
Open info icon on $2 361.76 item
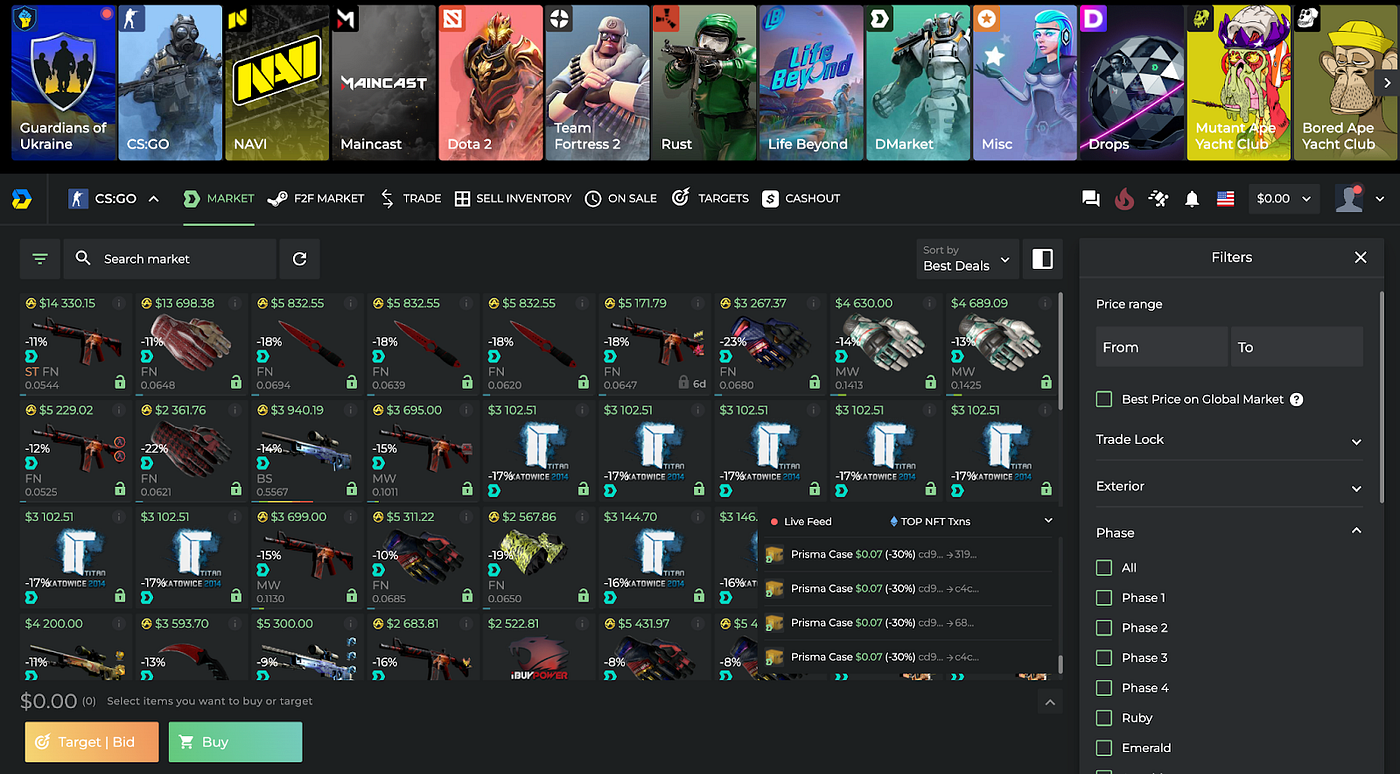click(x=235, y=410)
